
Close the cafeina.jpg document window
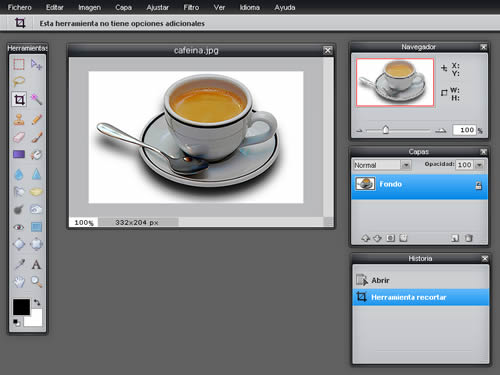pyautogui.click(x=328, y=50)
